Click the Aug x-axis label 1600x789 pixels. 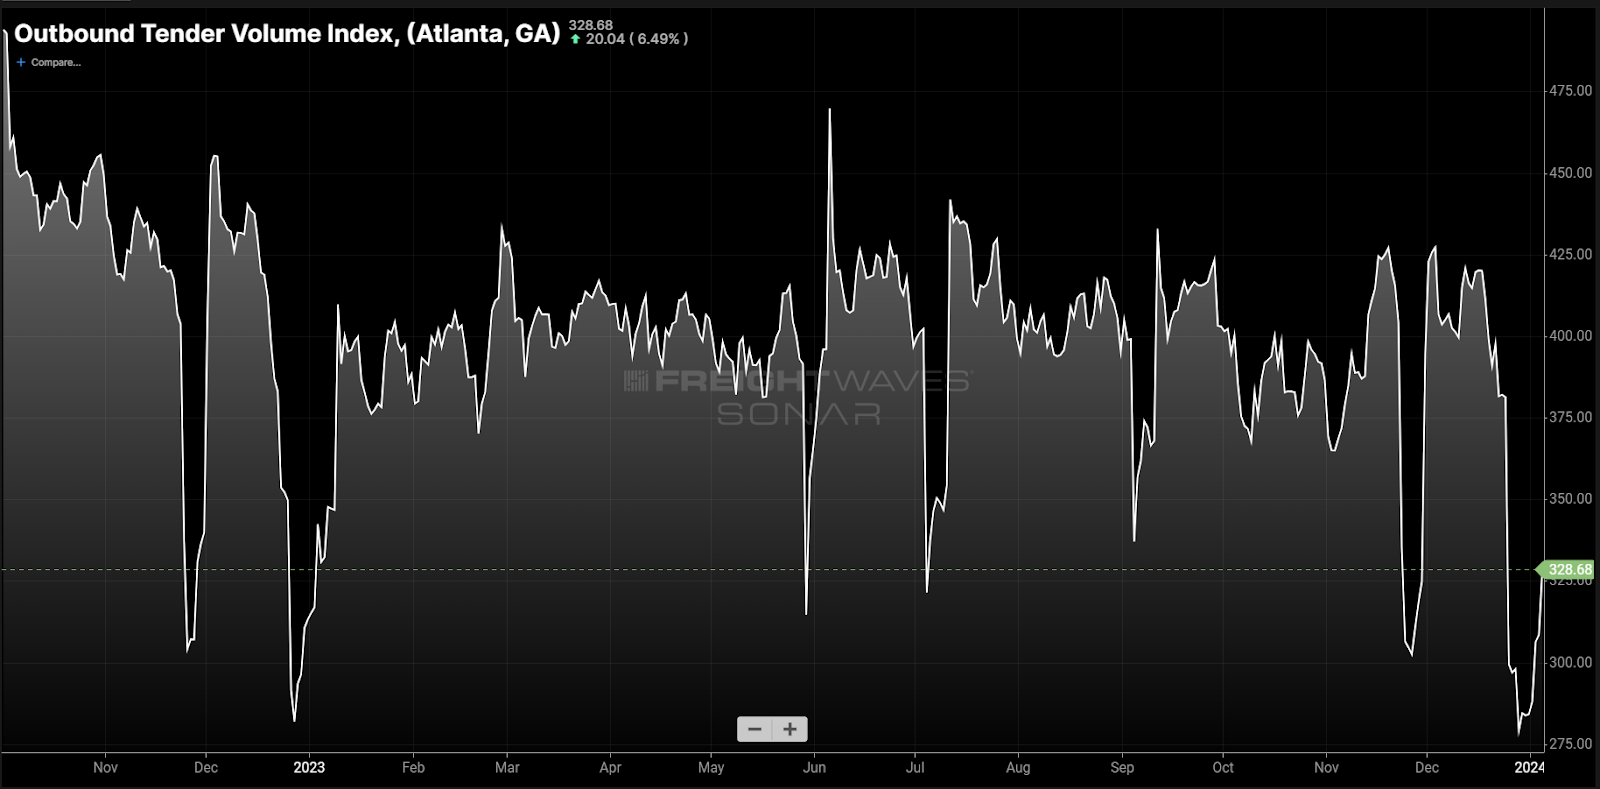1018,767
